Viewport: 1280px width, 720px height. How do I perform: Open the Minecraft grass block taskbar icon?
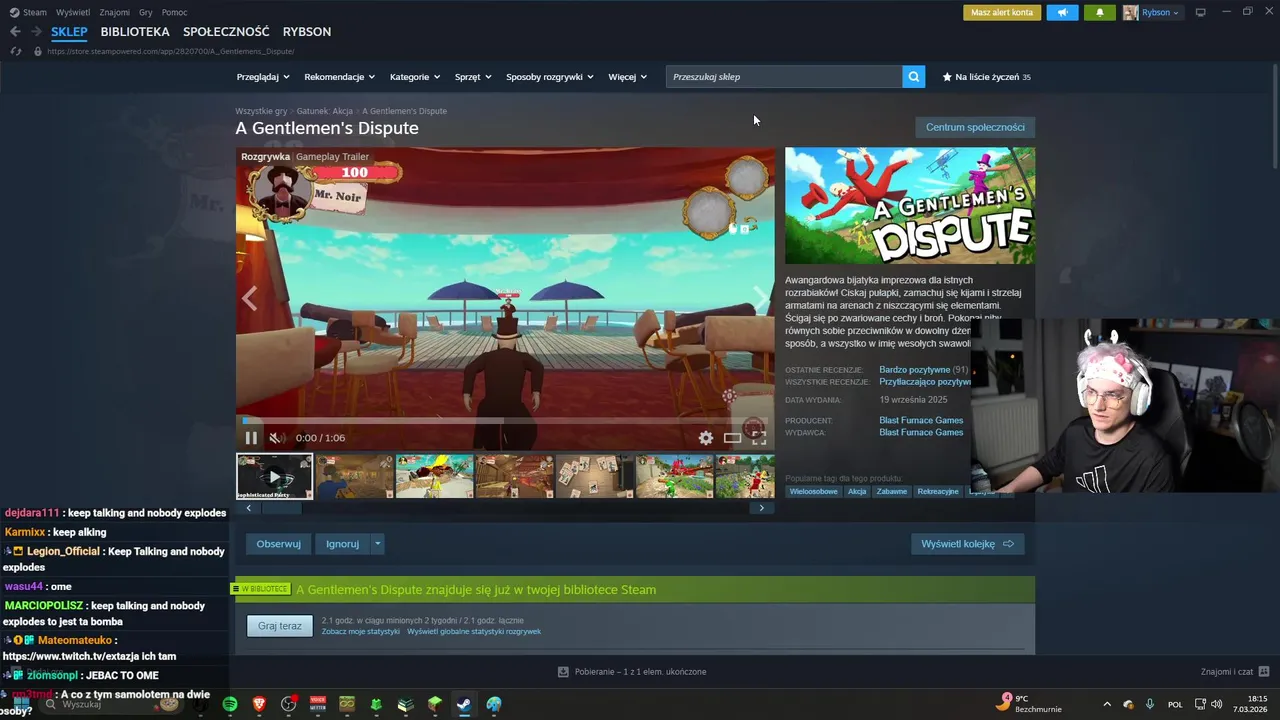[435, 704]
